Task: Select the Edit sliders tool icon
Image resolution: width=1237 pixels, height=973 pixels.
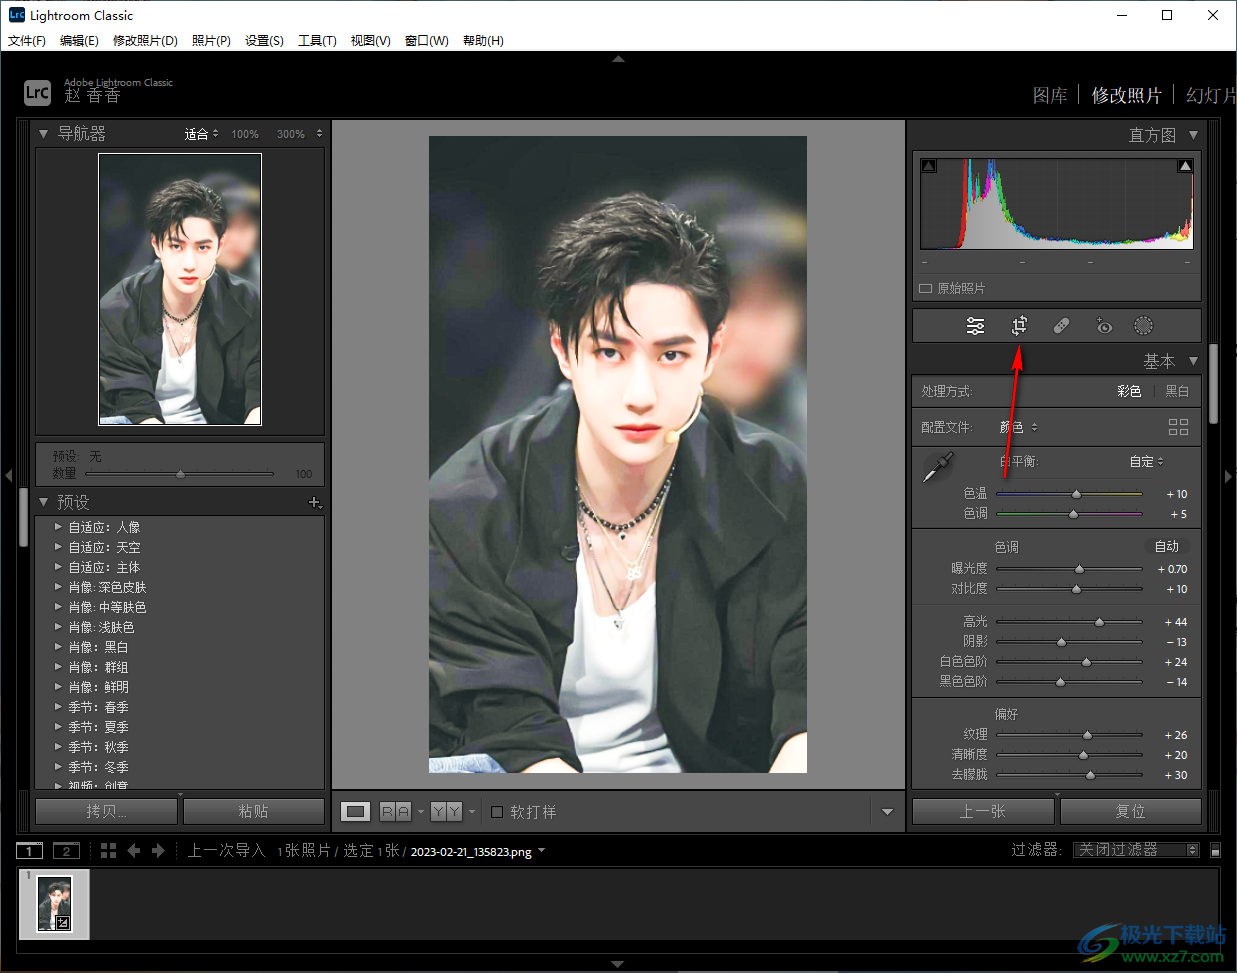Action: [x=975, y=326]
